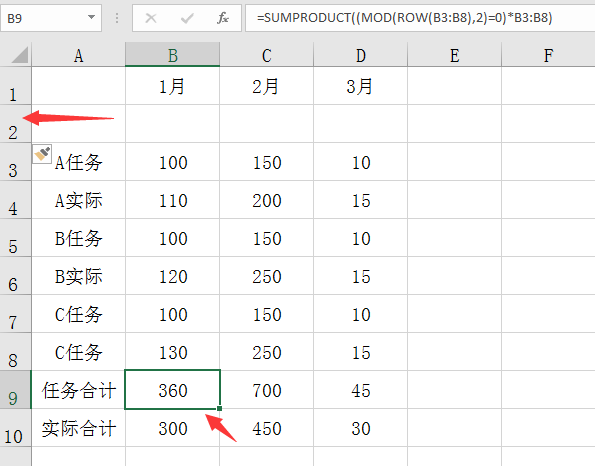Click the cell with value 200

point(267,200)
